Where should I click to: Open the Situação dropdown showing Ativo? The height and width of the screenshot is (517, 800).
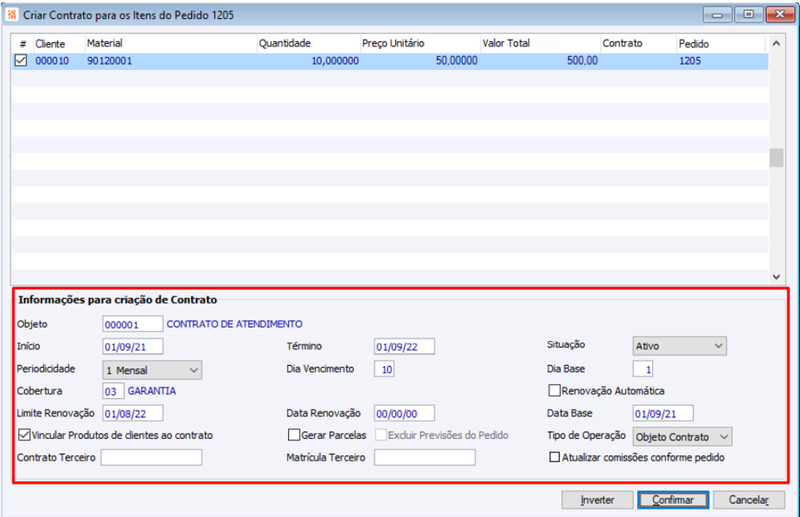coord(680,346)
